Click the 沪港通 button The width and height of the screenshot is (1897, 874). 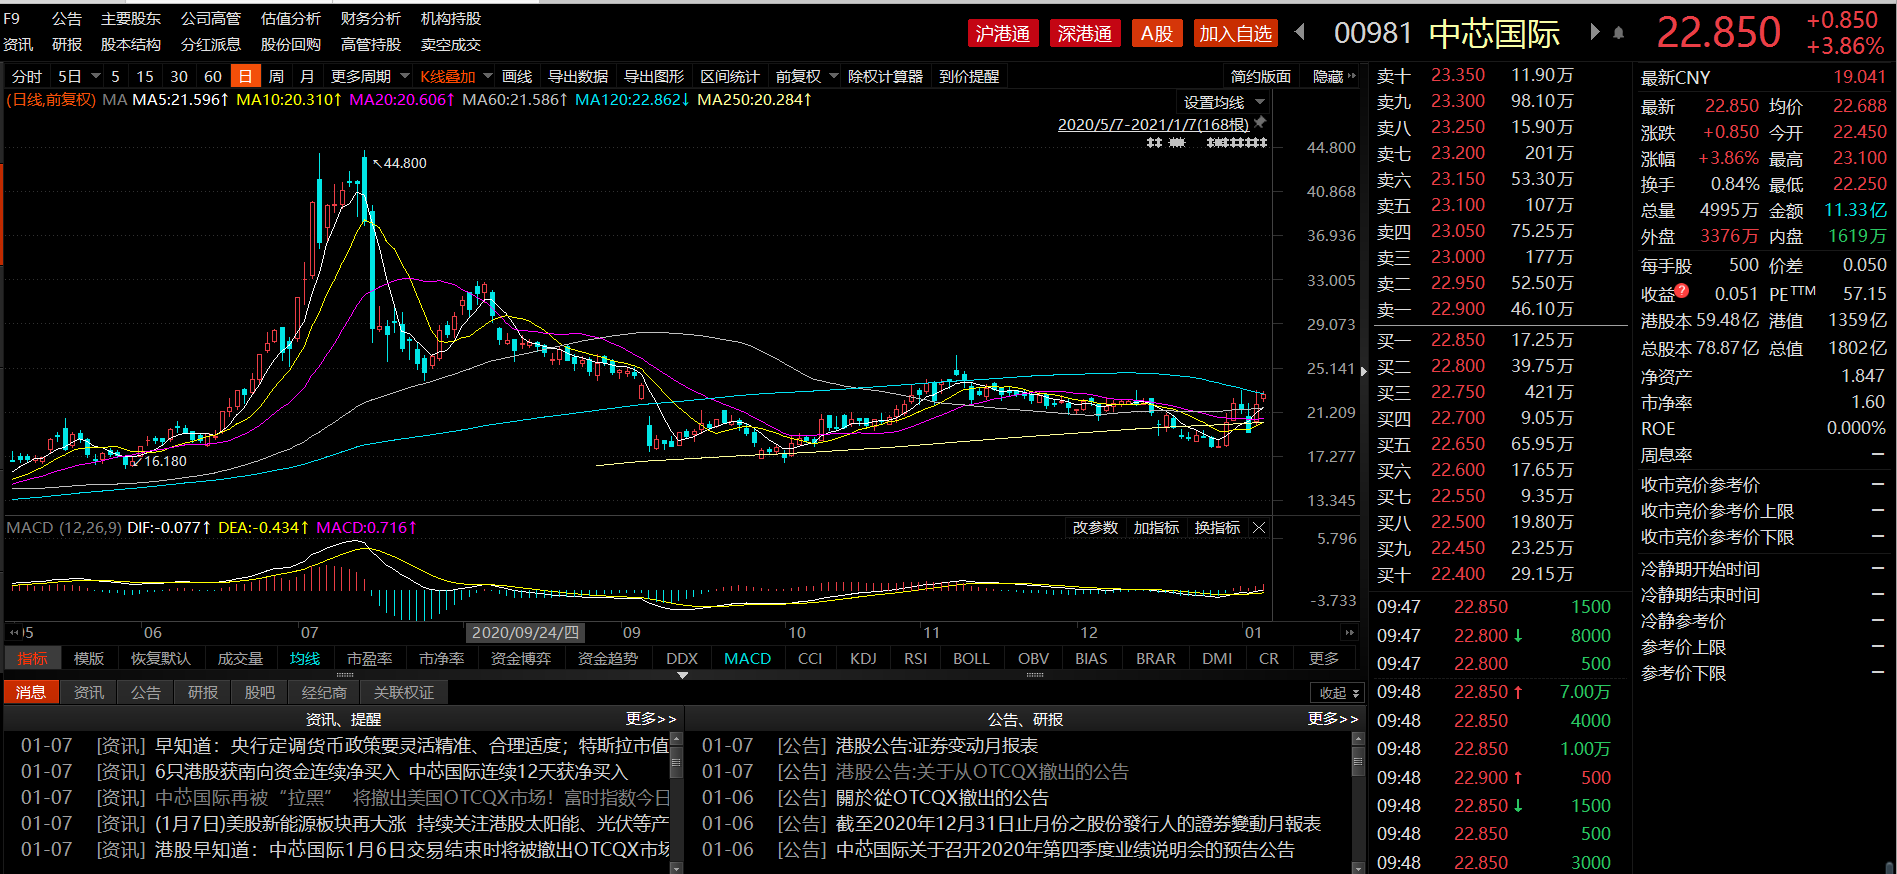[1003, 33]
